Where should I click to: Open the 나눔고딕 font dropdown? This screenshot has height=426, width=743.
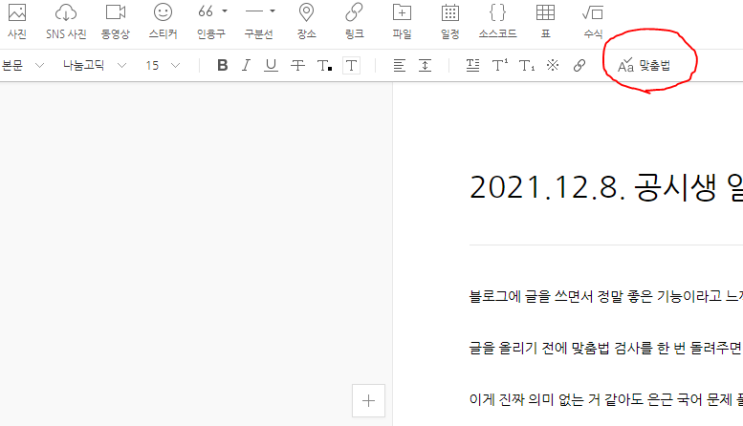94,65
